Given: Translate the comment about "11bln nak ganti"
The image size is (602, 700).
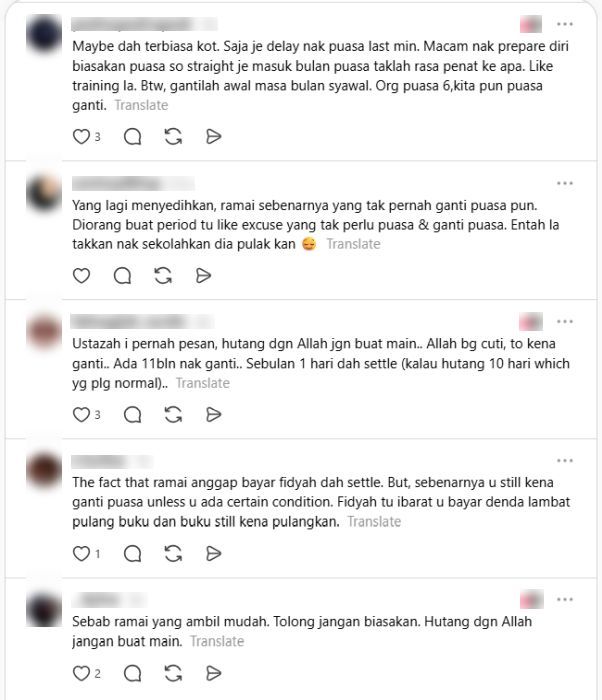Looking at the screenshot, I should click(203, 383).
